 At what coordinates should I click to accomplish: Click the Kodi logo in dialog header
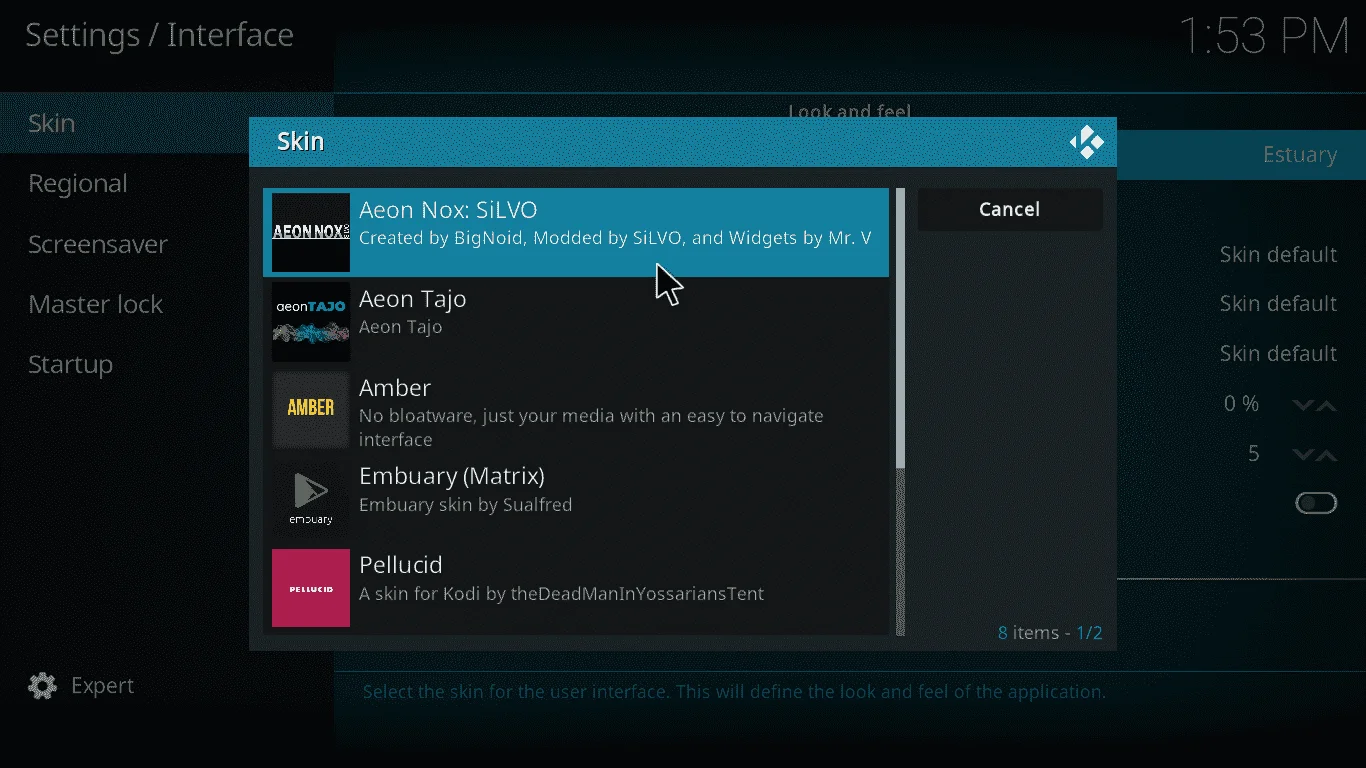[x=1086, y=142]
